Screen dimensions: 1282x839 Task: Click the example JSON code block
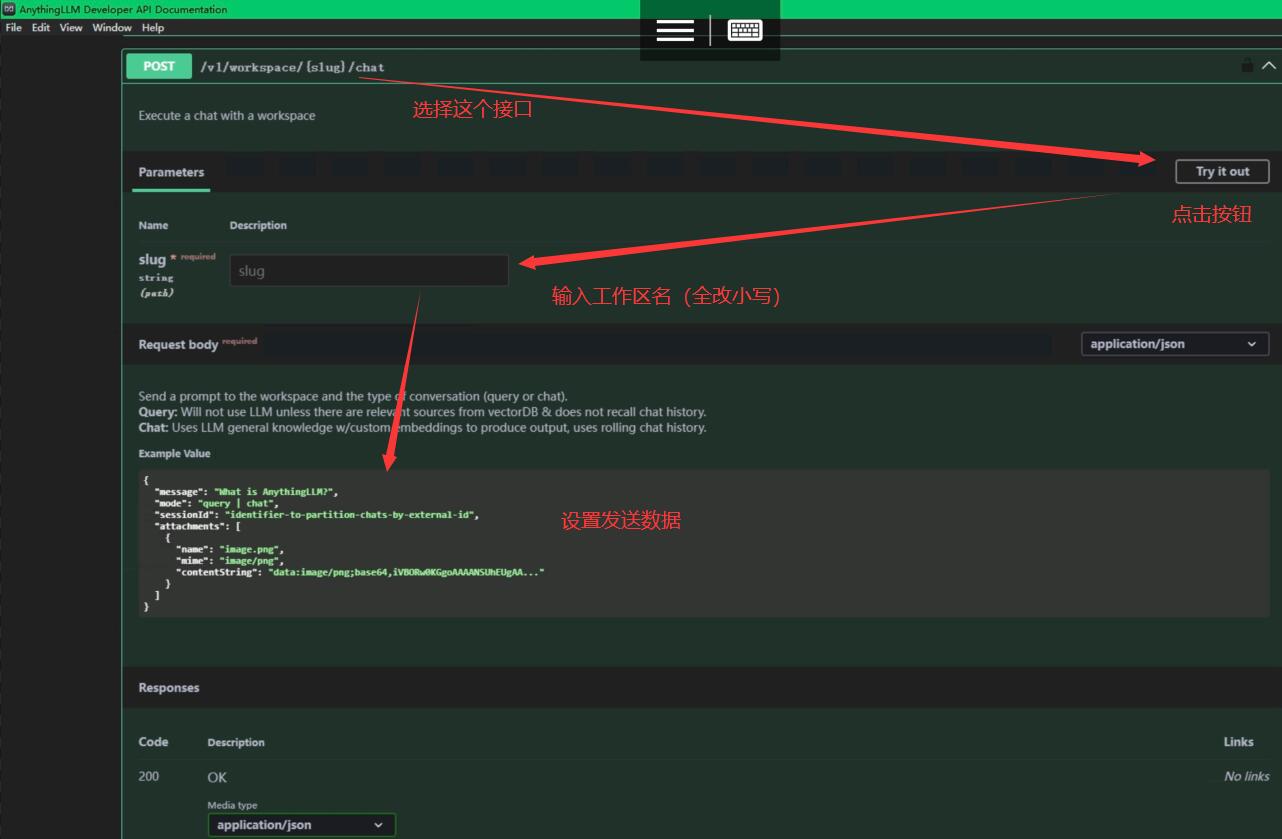pos(704,543)
